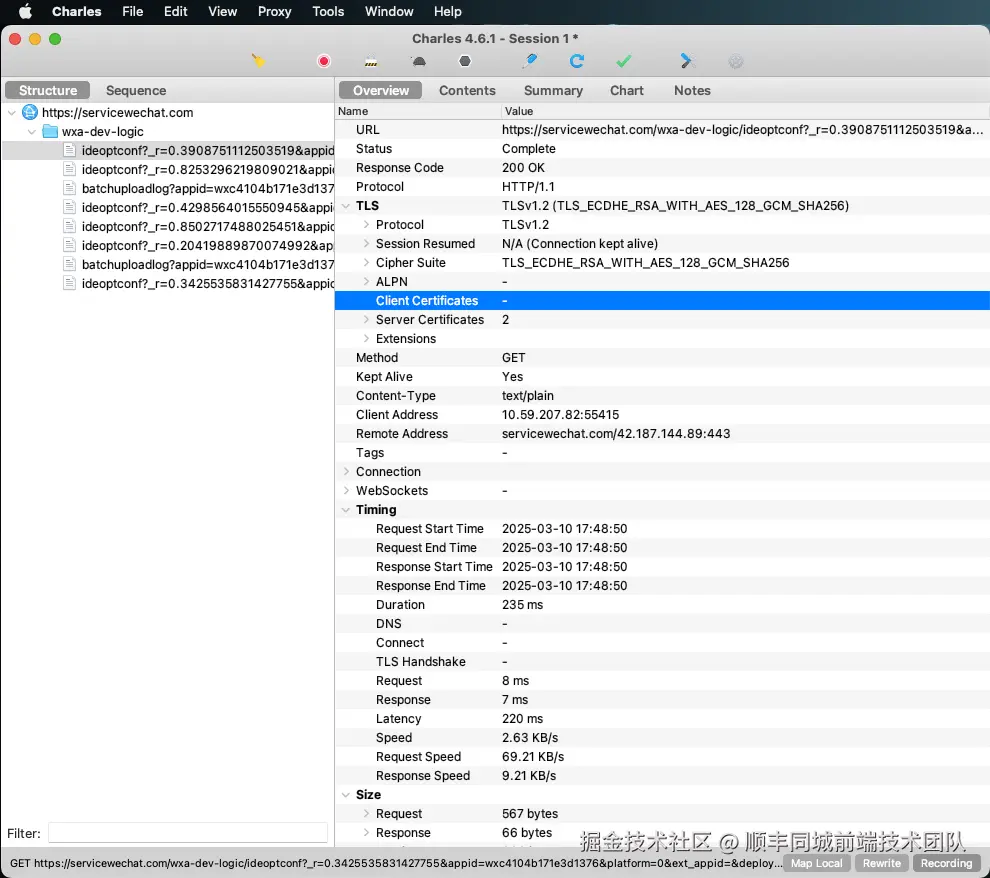Viewport: 990px width, 878px height.
Task: Expand the Session Resumed row
Action: (366, 244)
